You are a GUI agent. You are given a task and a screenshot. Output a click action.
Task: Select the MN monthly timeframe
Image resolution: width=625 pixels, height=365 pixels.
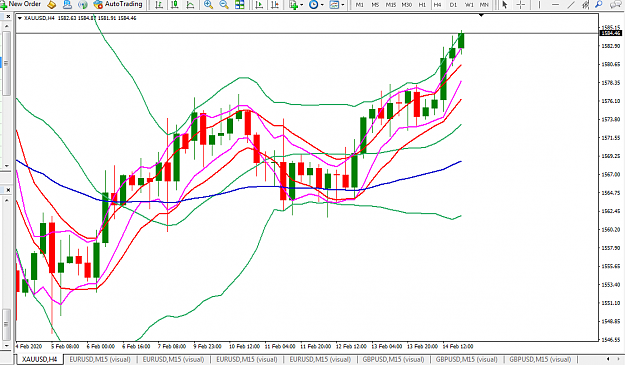[484, 5]
